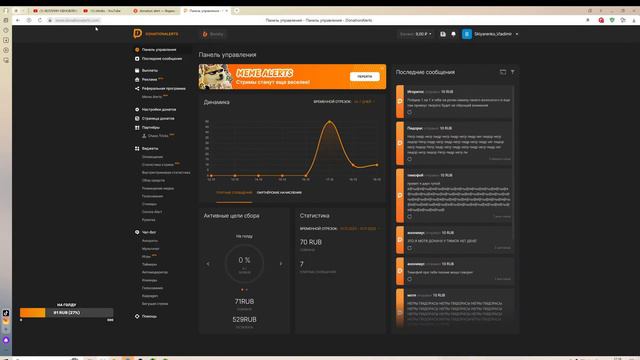Select the orange active Динамика chart tab
This screenshot has width=640, height=360.
coord(234,192)
